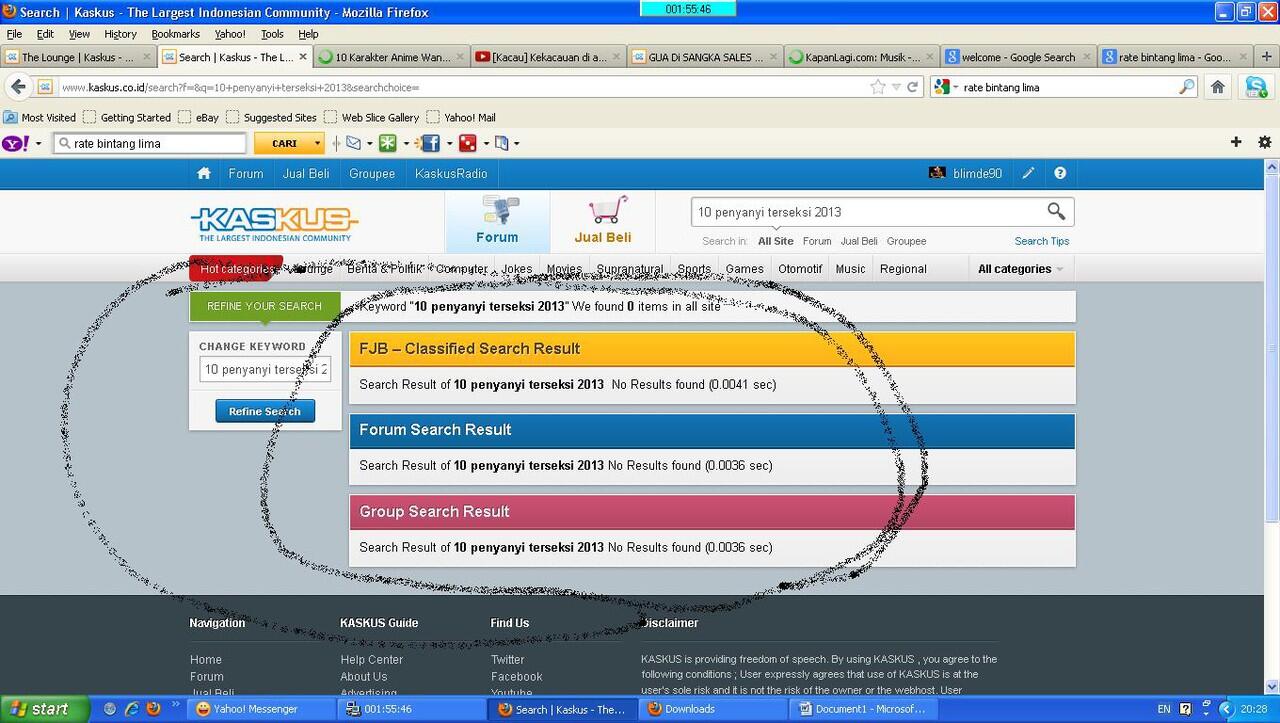Go back with the browser Back arrow

point(18,87)
